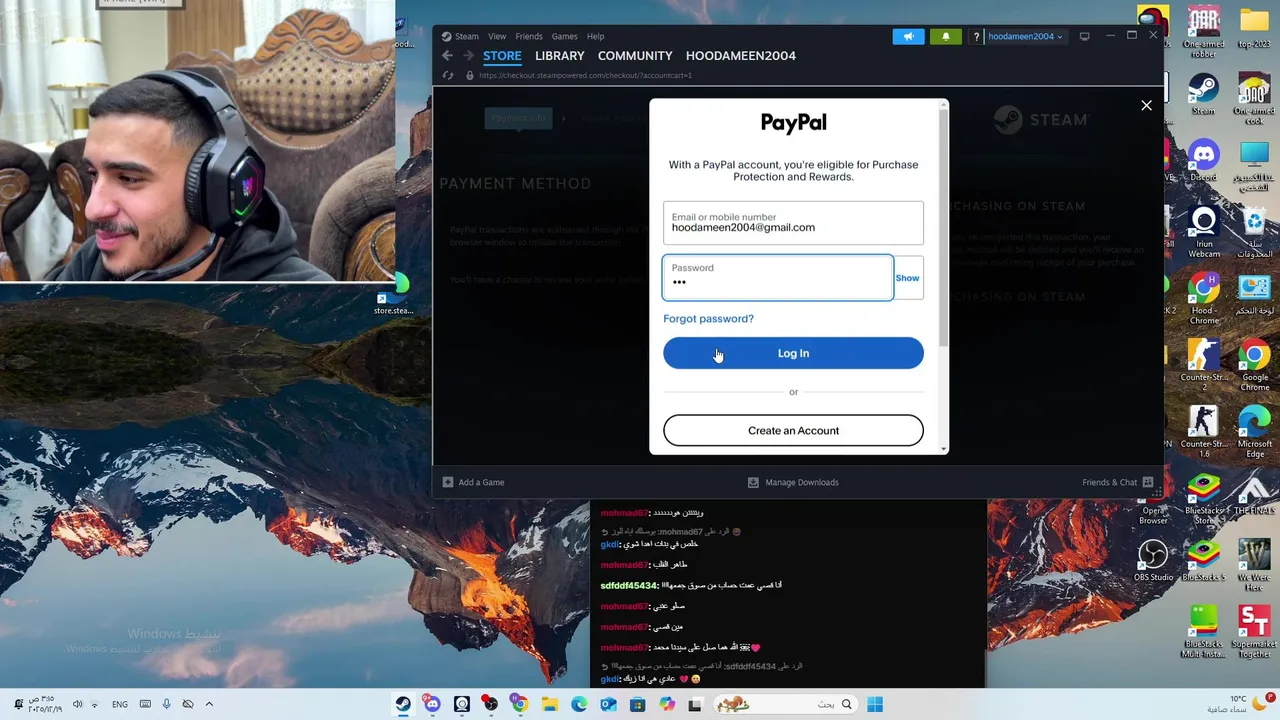Open the View menu in Steam
The image size is (1280, 720).
(497, 36)
